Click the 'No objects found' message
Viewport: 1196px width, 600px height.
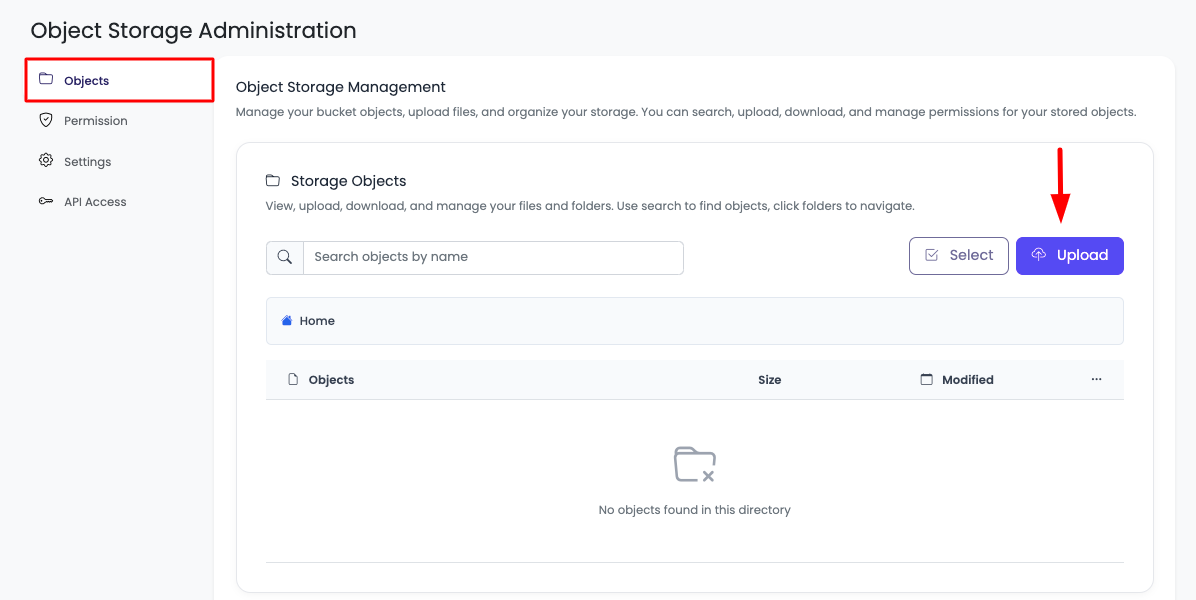tap(694, 510)
